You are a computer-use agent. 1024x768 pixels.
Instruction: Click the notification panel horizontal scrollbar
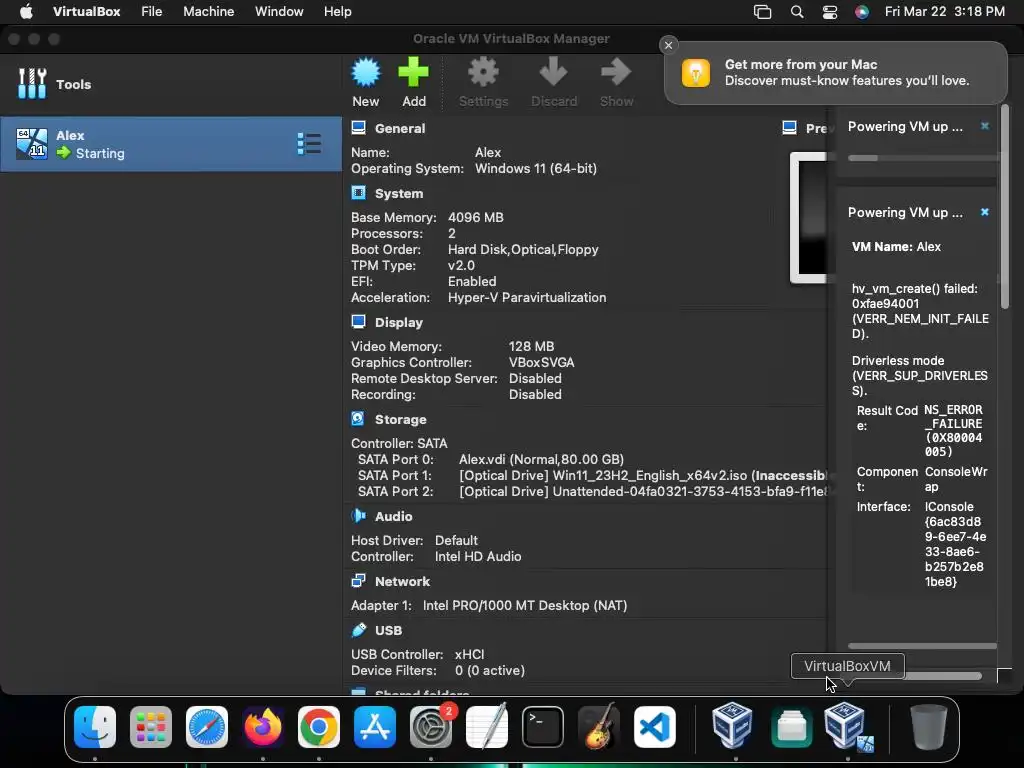click(x=922, y=647)
